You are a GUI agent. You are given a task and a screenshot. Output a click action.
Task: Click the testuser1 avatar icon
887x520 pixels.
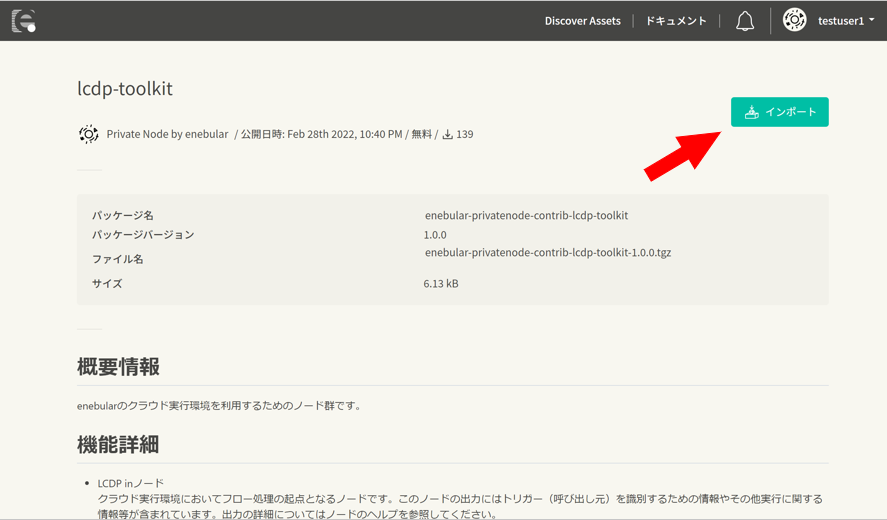[794, 20]
